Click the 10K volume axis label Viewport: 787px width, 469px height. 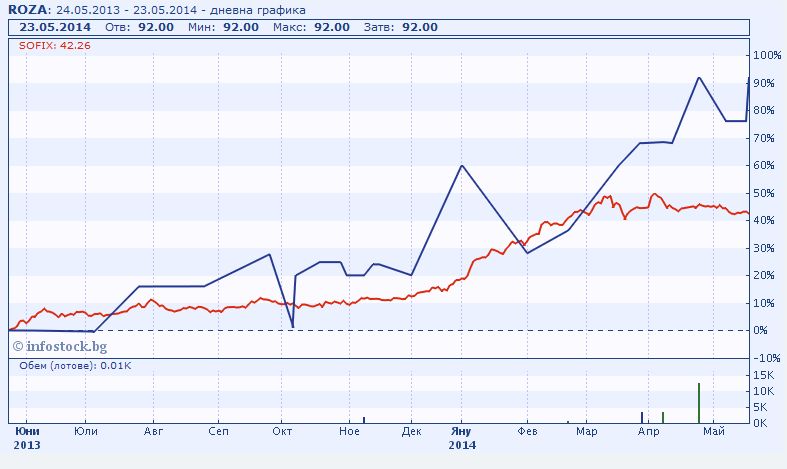click(764, 391)
